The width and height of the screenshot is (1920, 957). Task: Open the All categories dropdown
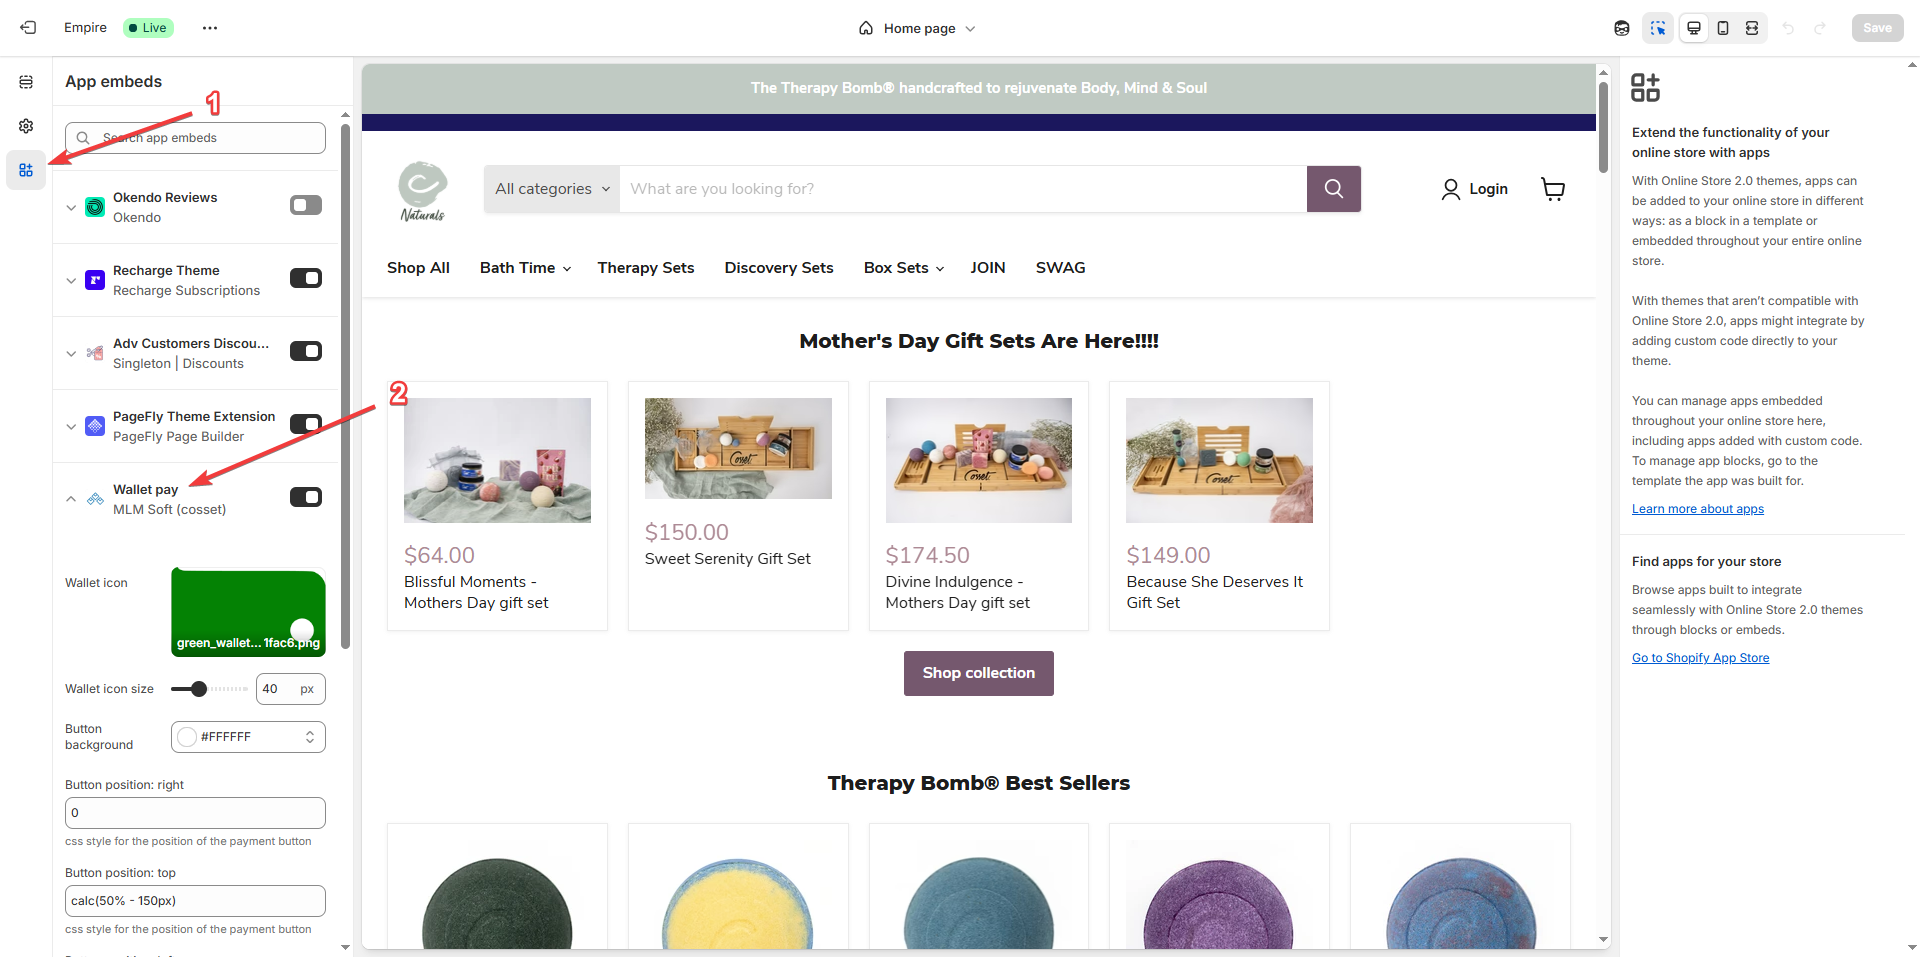pyautogui.click(x=552, y=189)
